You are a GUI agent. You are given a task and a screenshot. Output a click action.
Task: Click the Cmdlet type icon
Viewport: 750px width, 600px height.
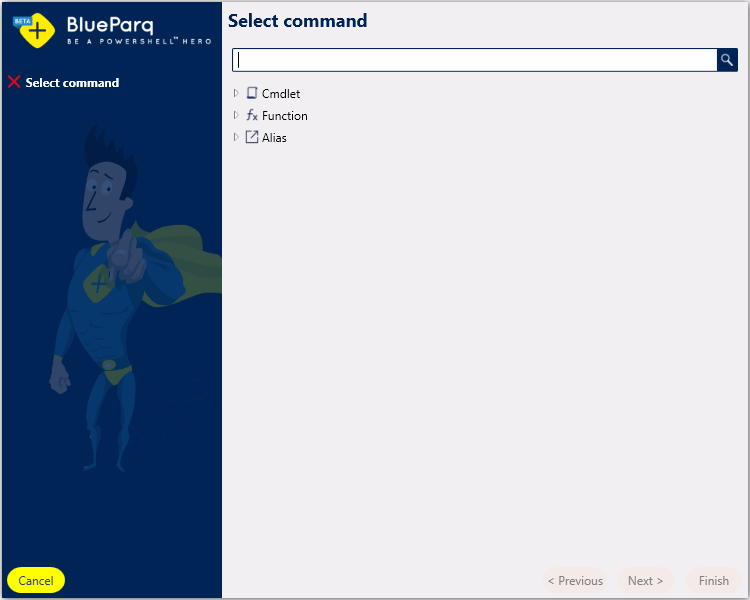pyautogui.click(x=252, y=93)
